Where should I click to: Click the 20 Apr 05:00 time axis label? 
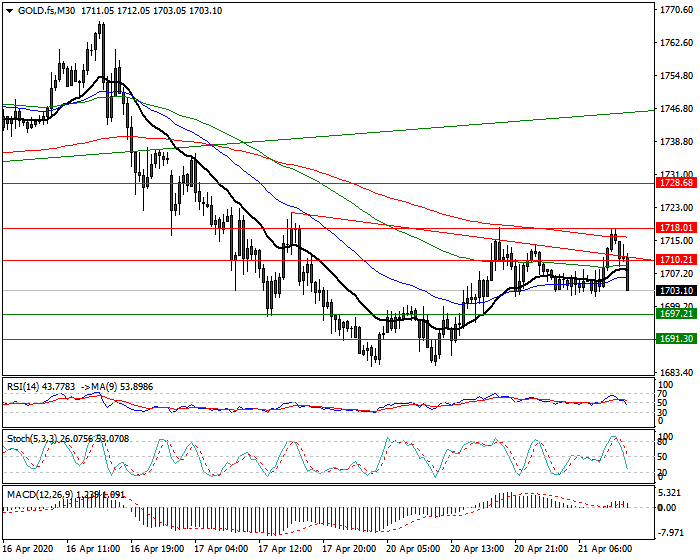413,549
